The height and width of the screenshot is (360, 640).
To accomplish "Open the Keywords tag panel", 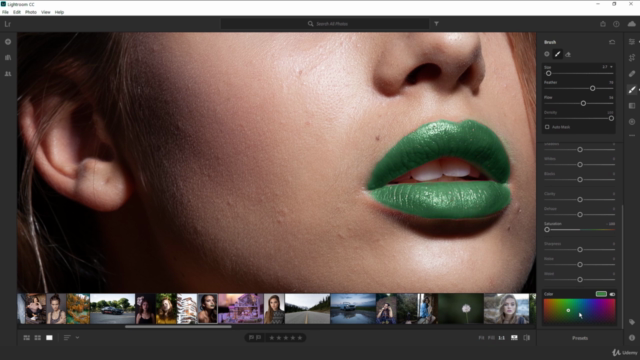I will (632, 322).
